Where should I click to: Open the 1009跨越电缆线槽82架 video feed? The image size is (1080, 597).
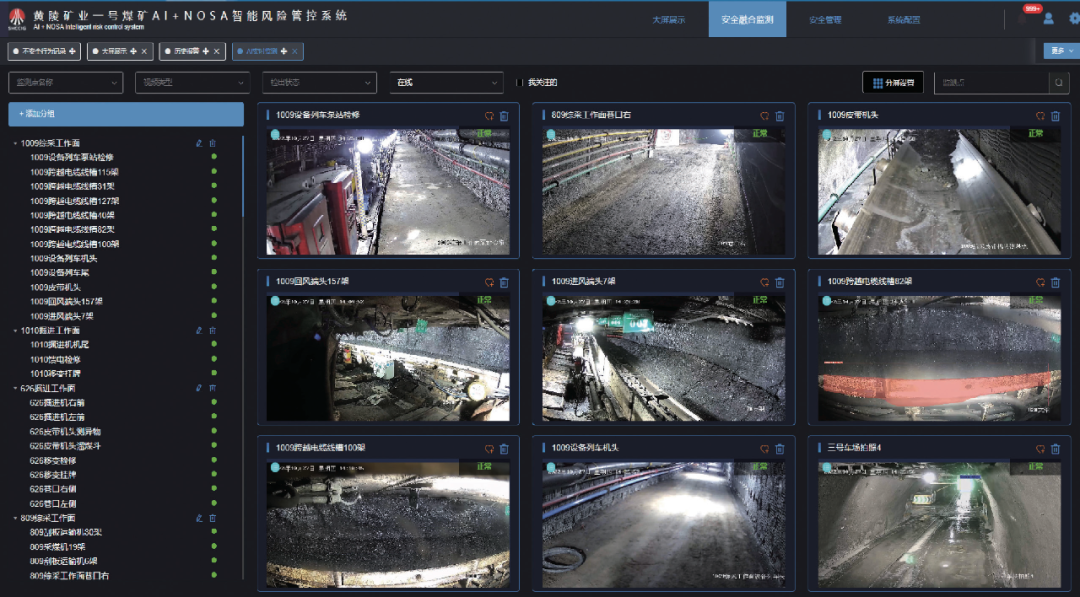pyautogui.click(x=939, y=358)
